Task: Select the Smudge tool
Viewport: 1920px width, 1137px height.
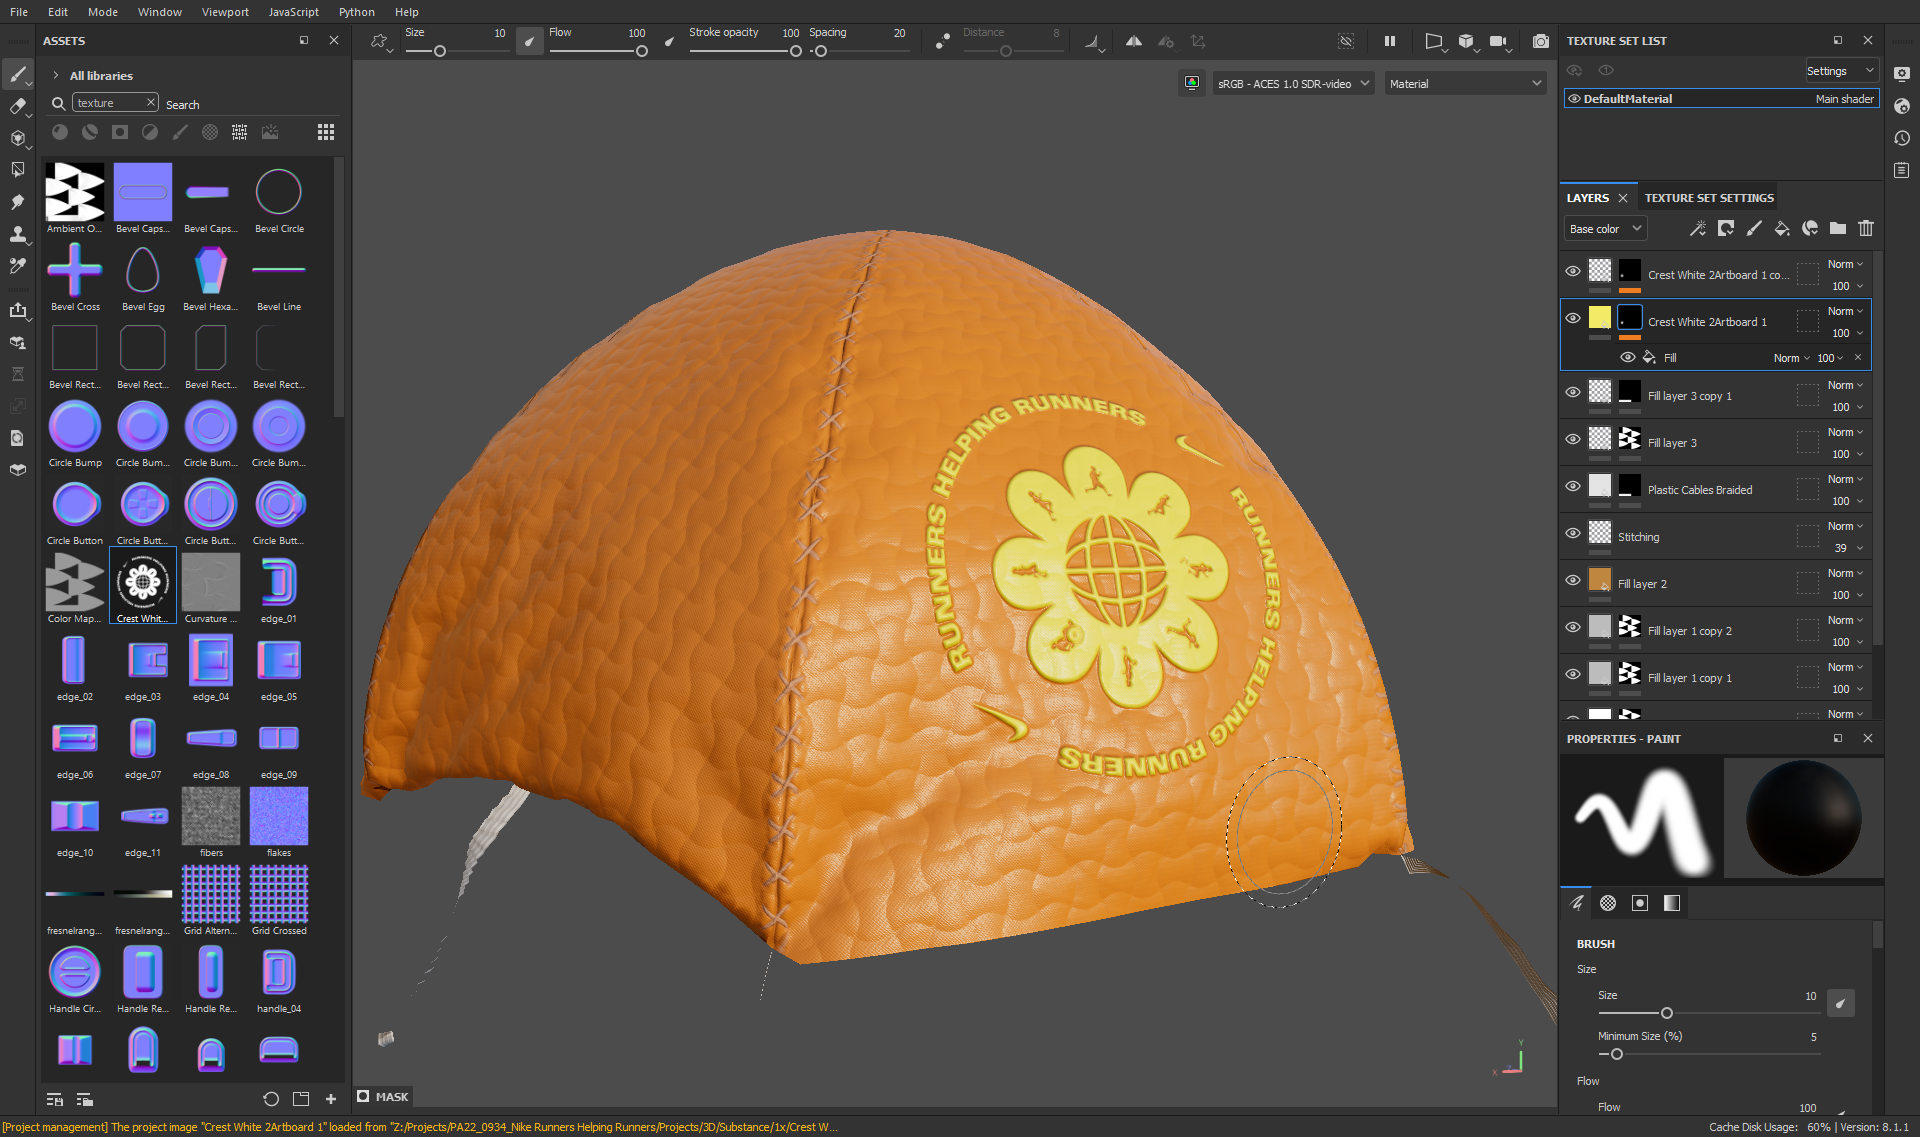Action: 17,202
